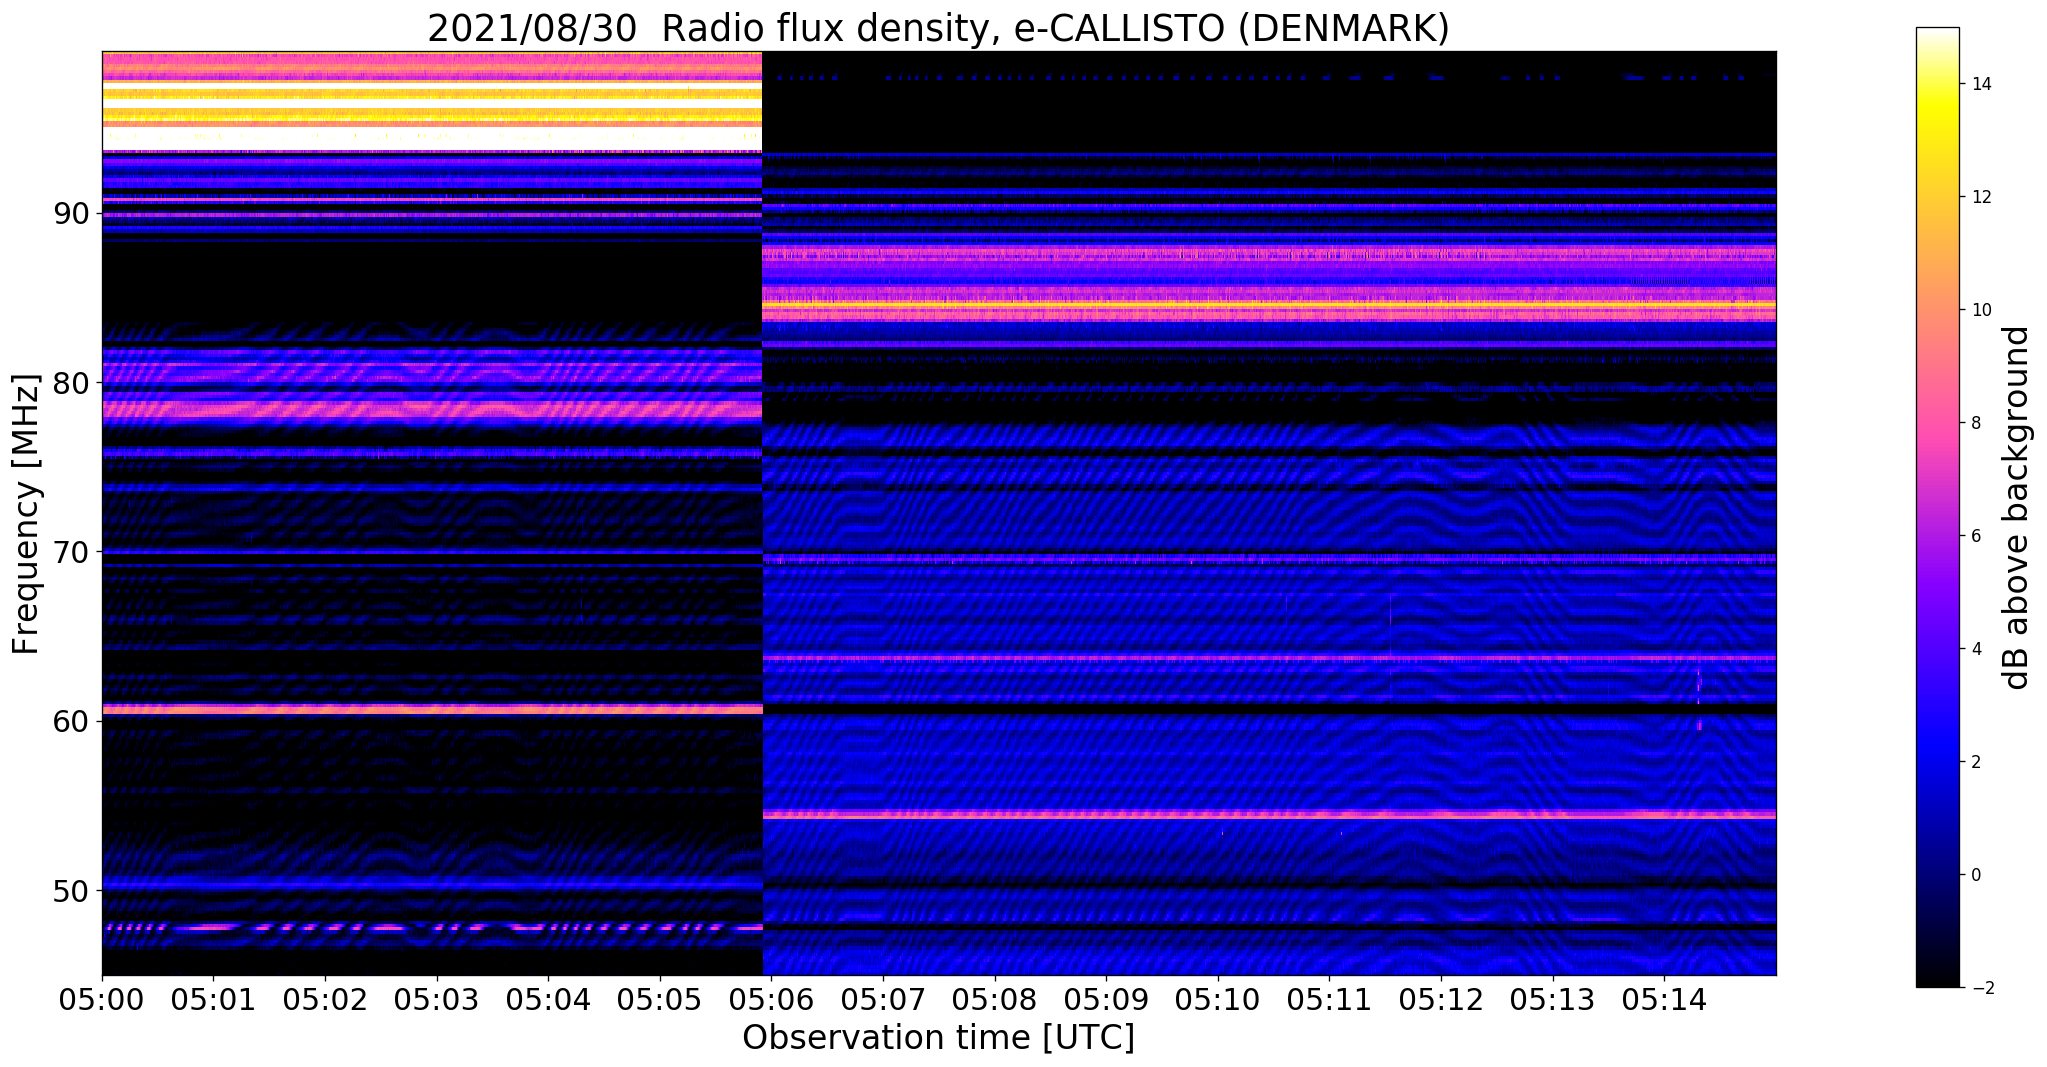Click the 60 MHz frequency tick label
Image resolution: width=2047 pixels, height=1067 pixels.
click(70, 721)
